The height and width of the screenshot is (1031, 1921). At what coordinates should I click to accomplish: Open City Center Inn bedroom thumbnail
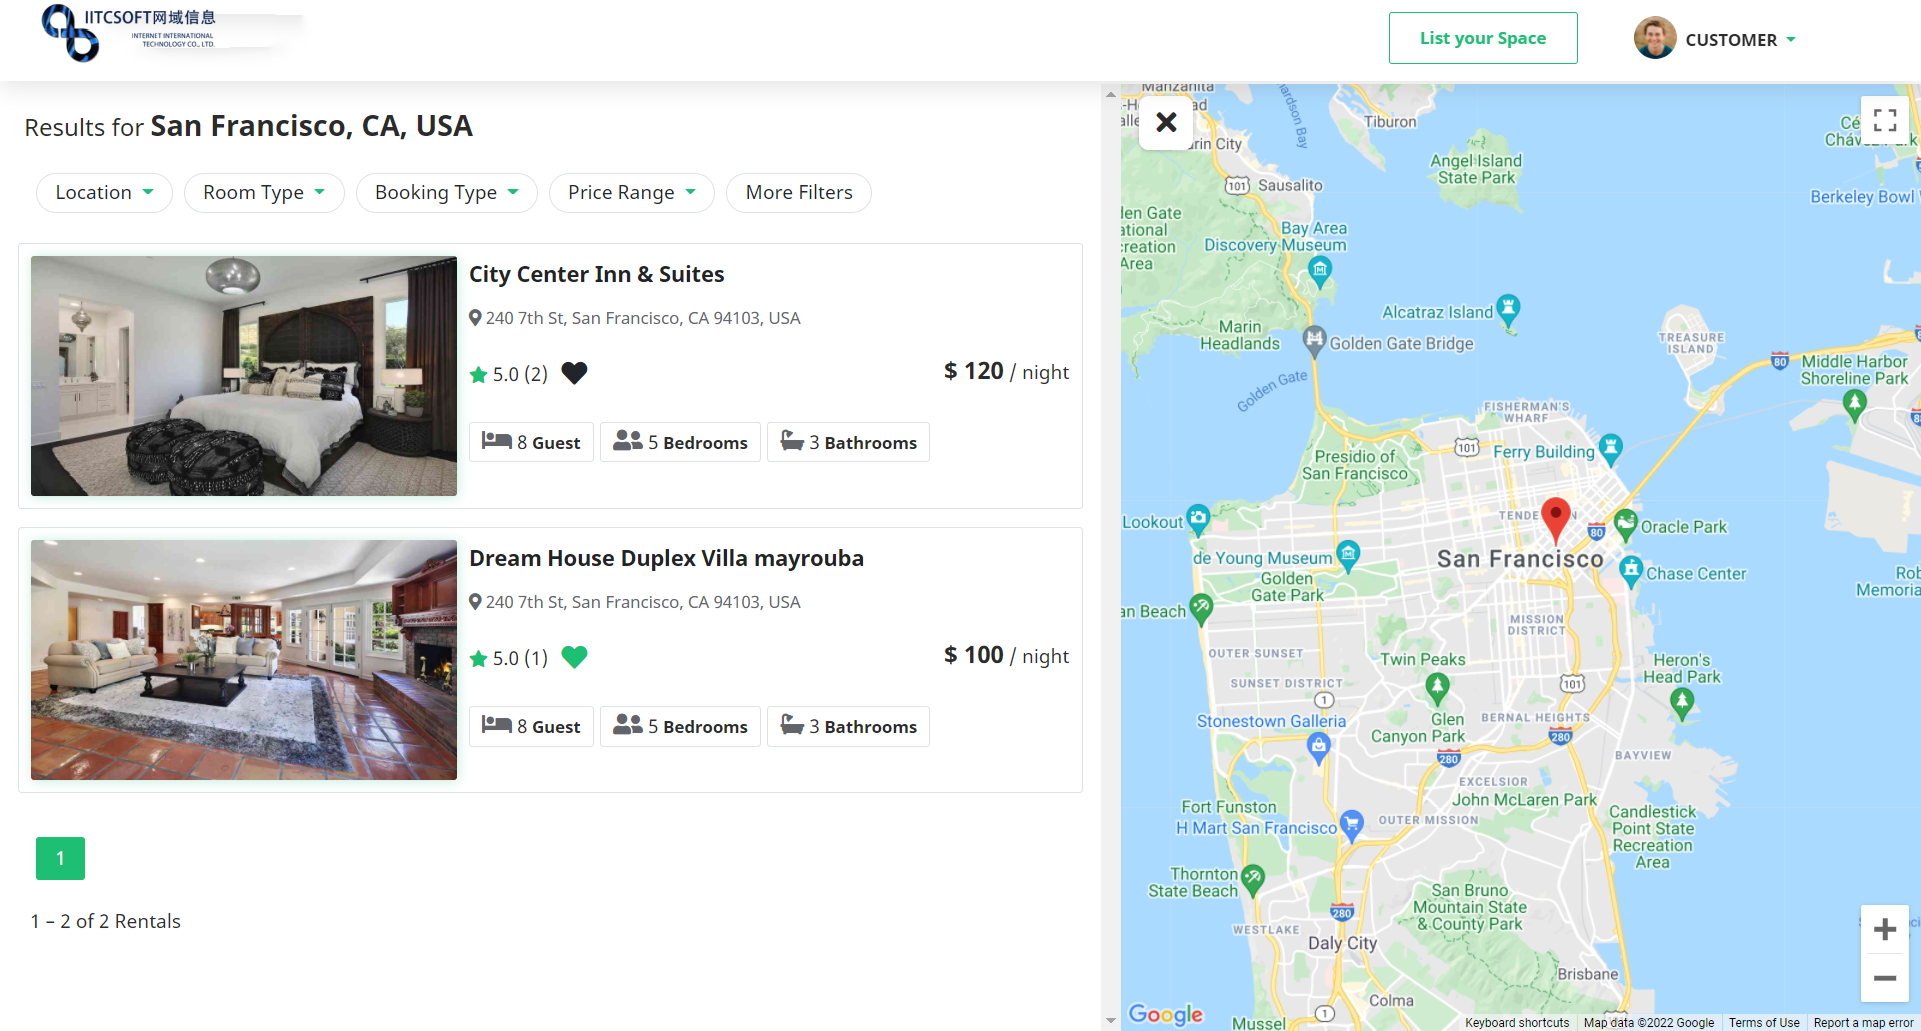[244, 376]
